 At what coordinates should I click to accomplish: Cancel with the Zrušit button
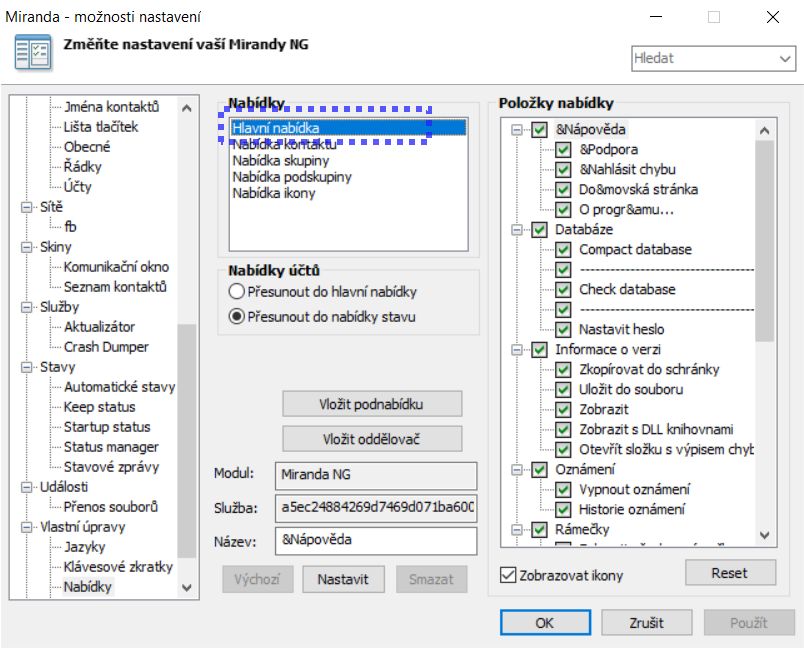click(x=647, y=623)
